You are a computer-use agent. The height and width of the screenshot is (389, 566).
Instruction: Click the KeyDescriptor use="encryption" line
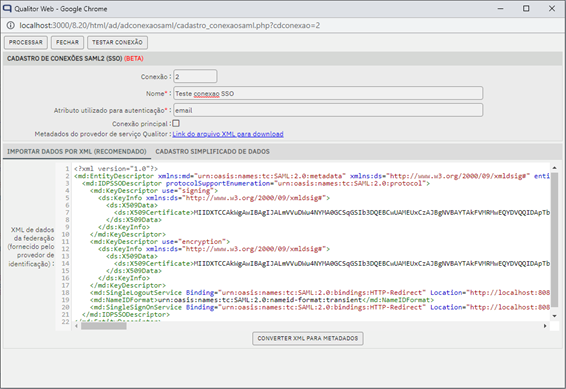160,241
